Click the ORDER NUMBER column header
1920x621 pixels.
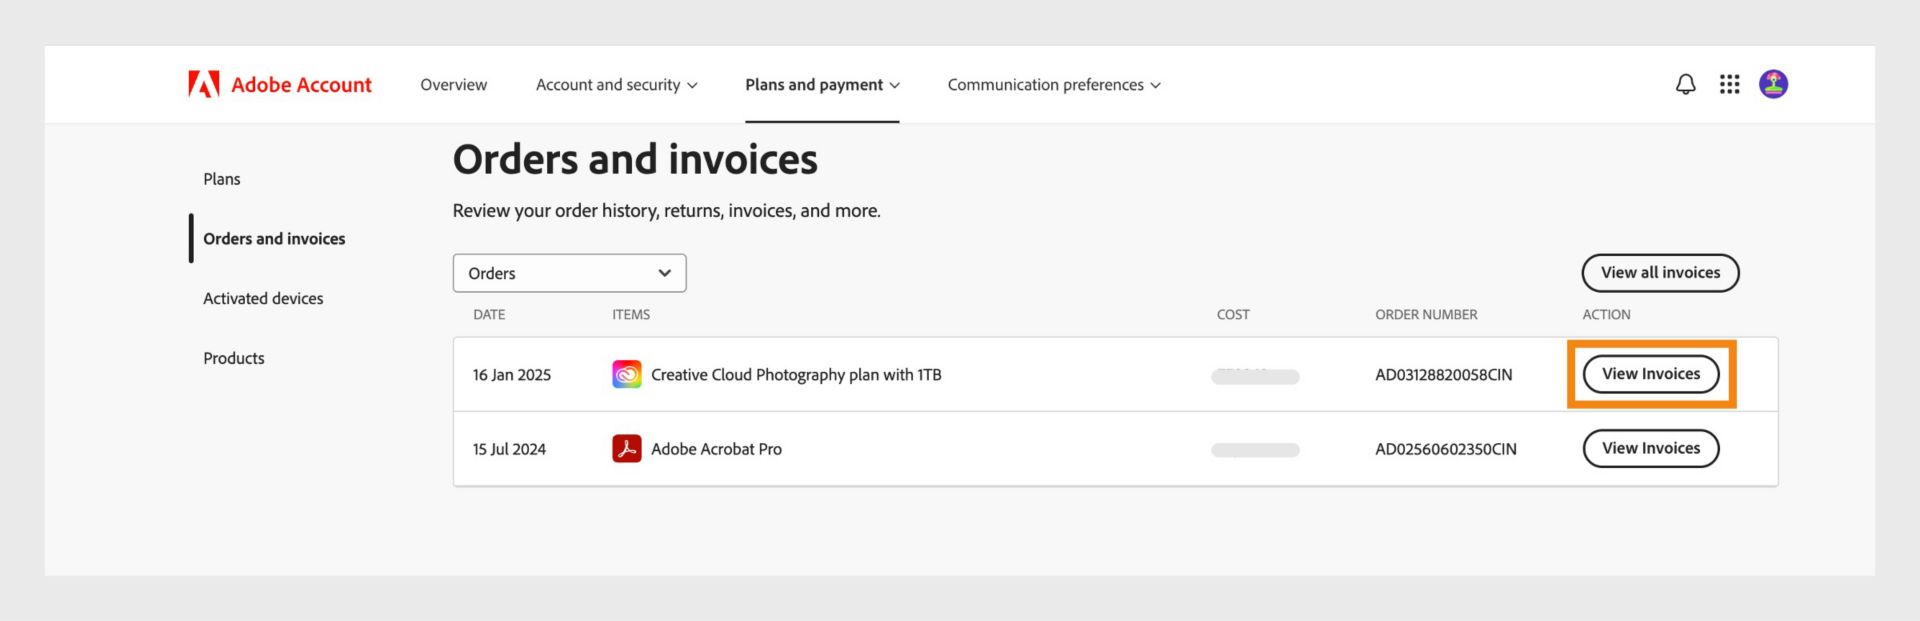pos(1426,314)
